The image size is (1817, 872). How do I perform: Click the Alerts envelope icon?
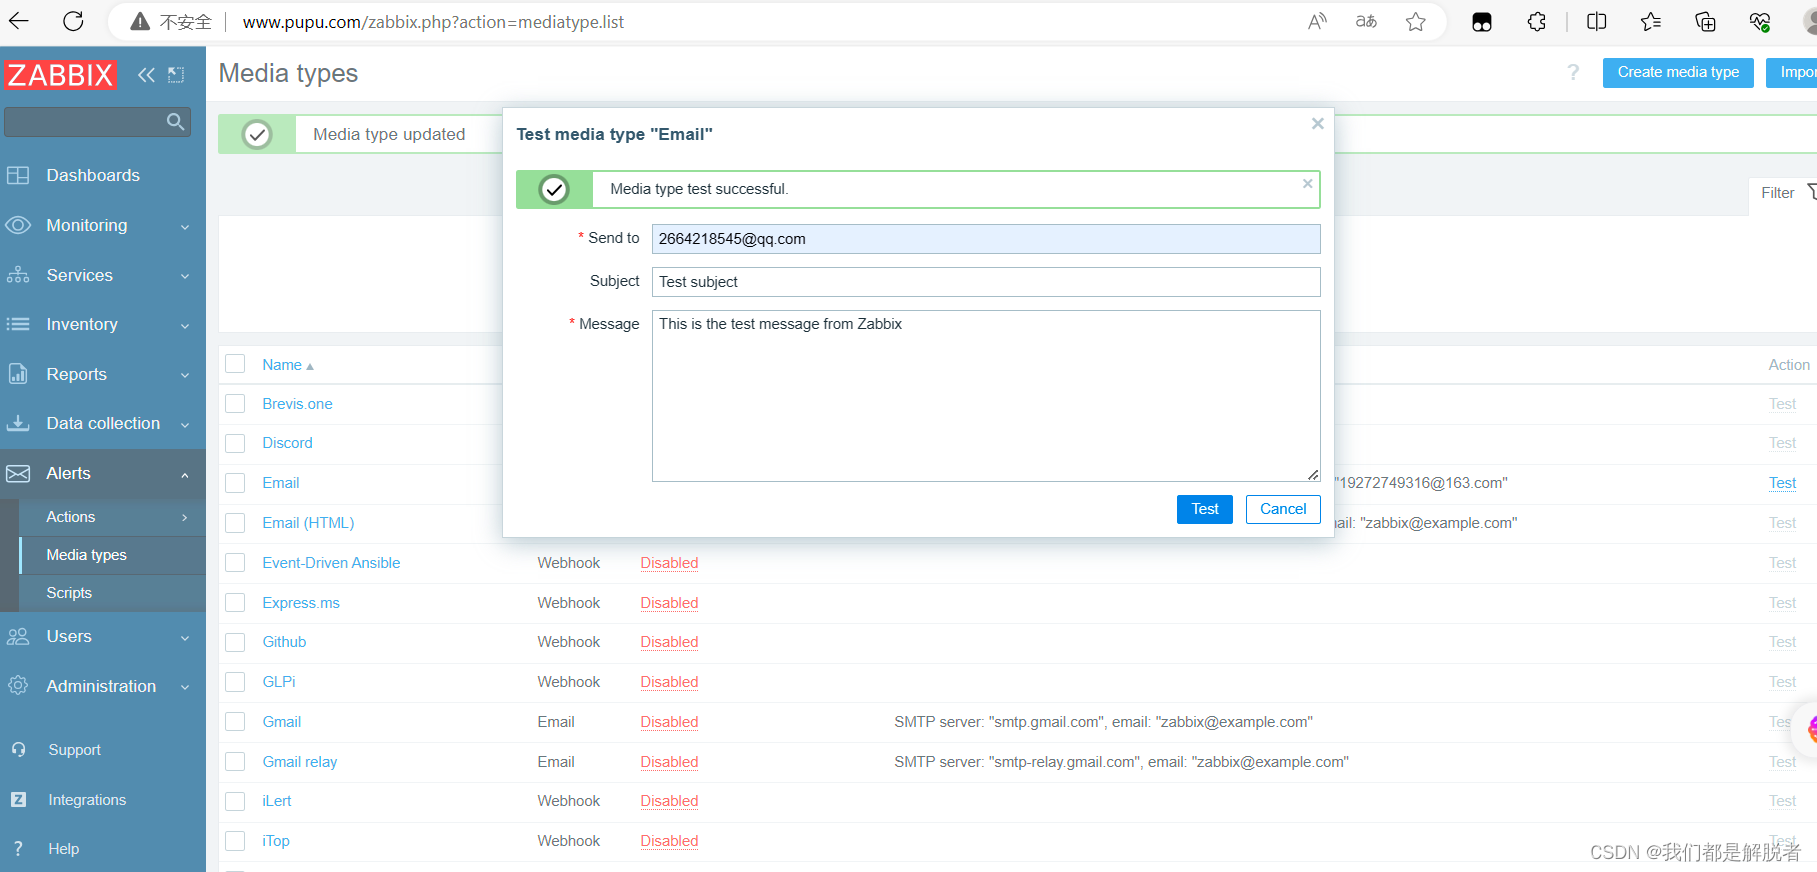(18, 473)
